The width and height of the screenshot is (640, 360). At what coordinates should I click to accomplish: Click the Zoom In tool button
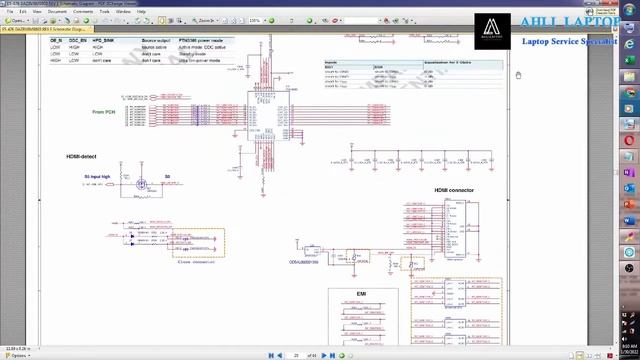coord(202,20)
